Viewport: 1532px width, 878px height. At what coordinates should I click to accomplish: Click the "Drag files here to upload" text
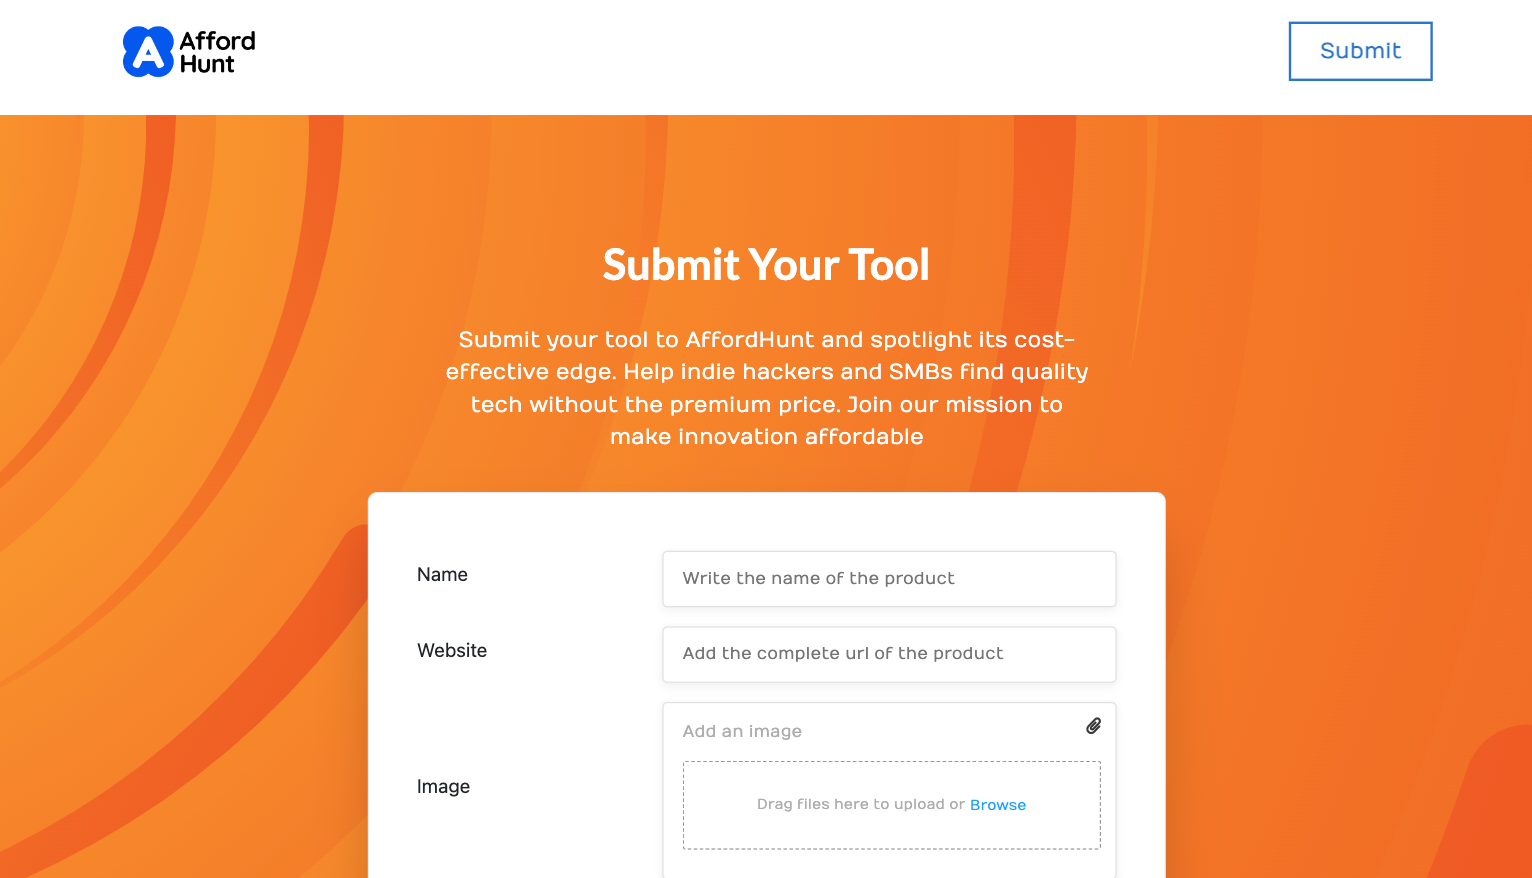tap(860, 804)
